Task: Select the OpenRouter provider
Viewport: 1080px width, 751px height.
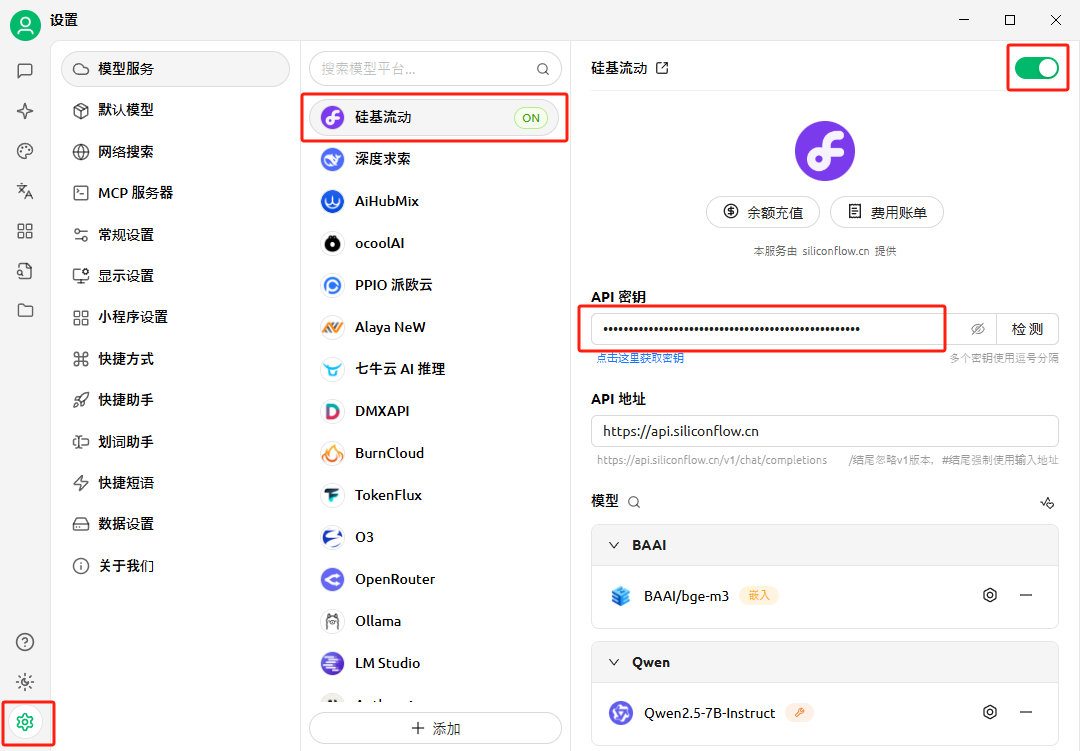Action: coord(434,579)
